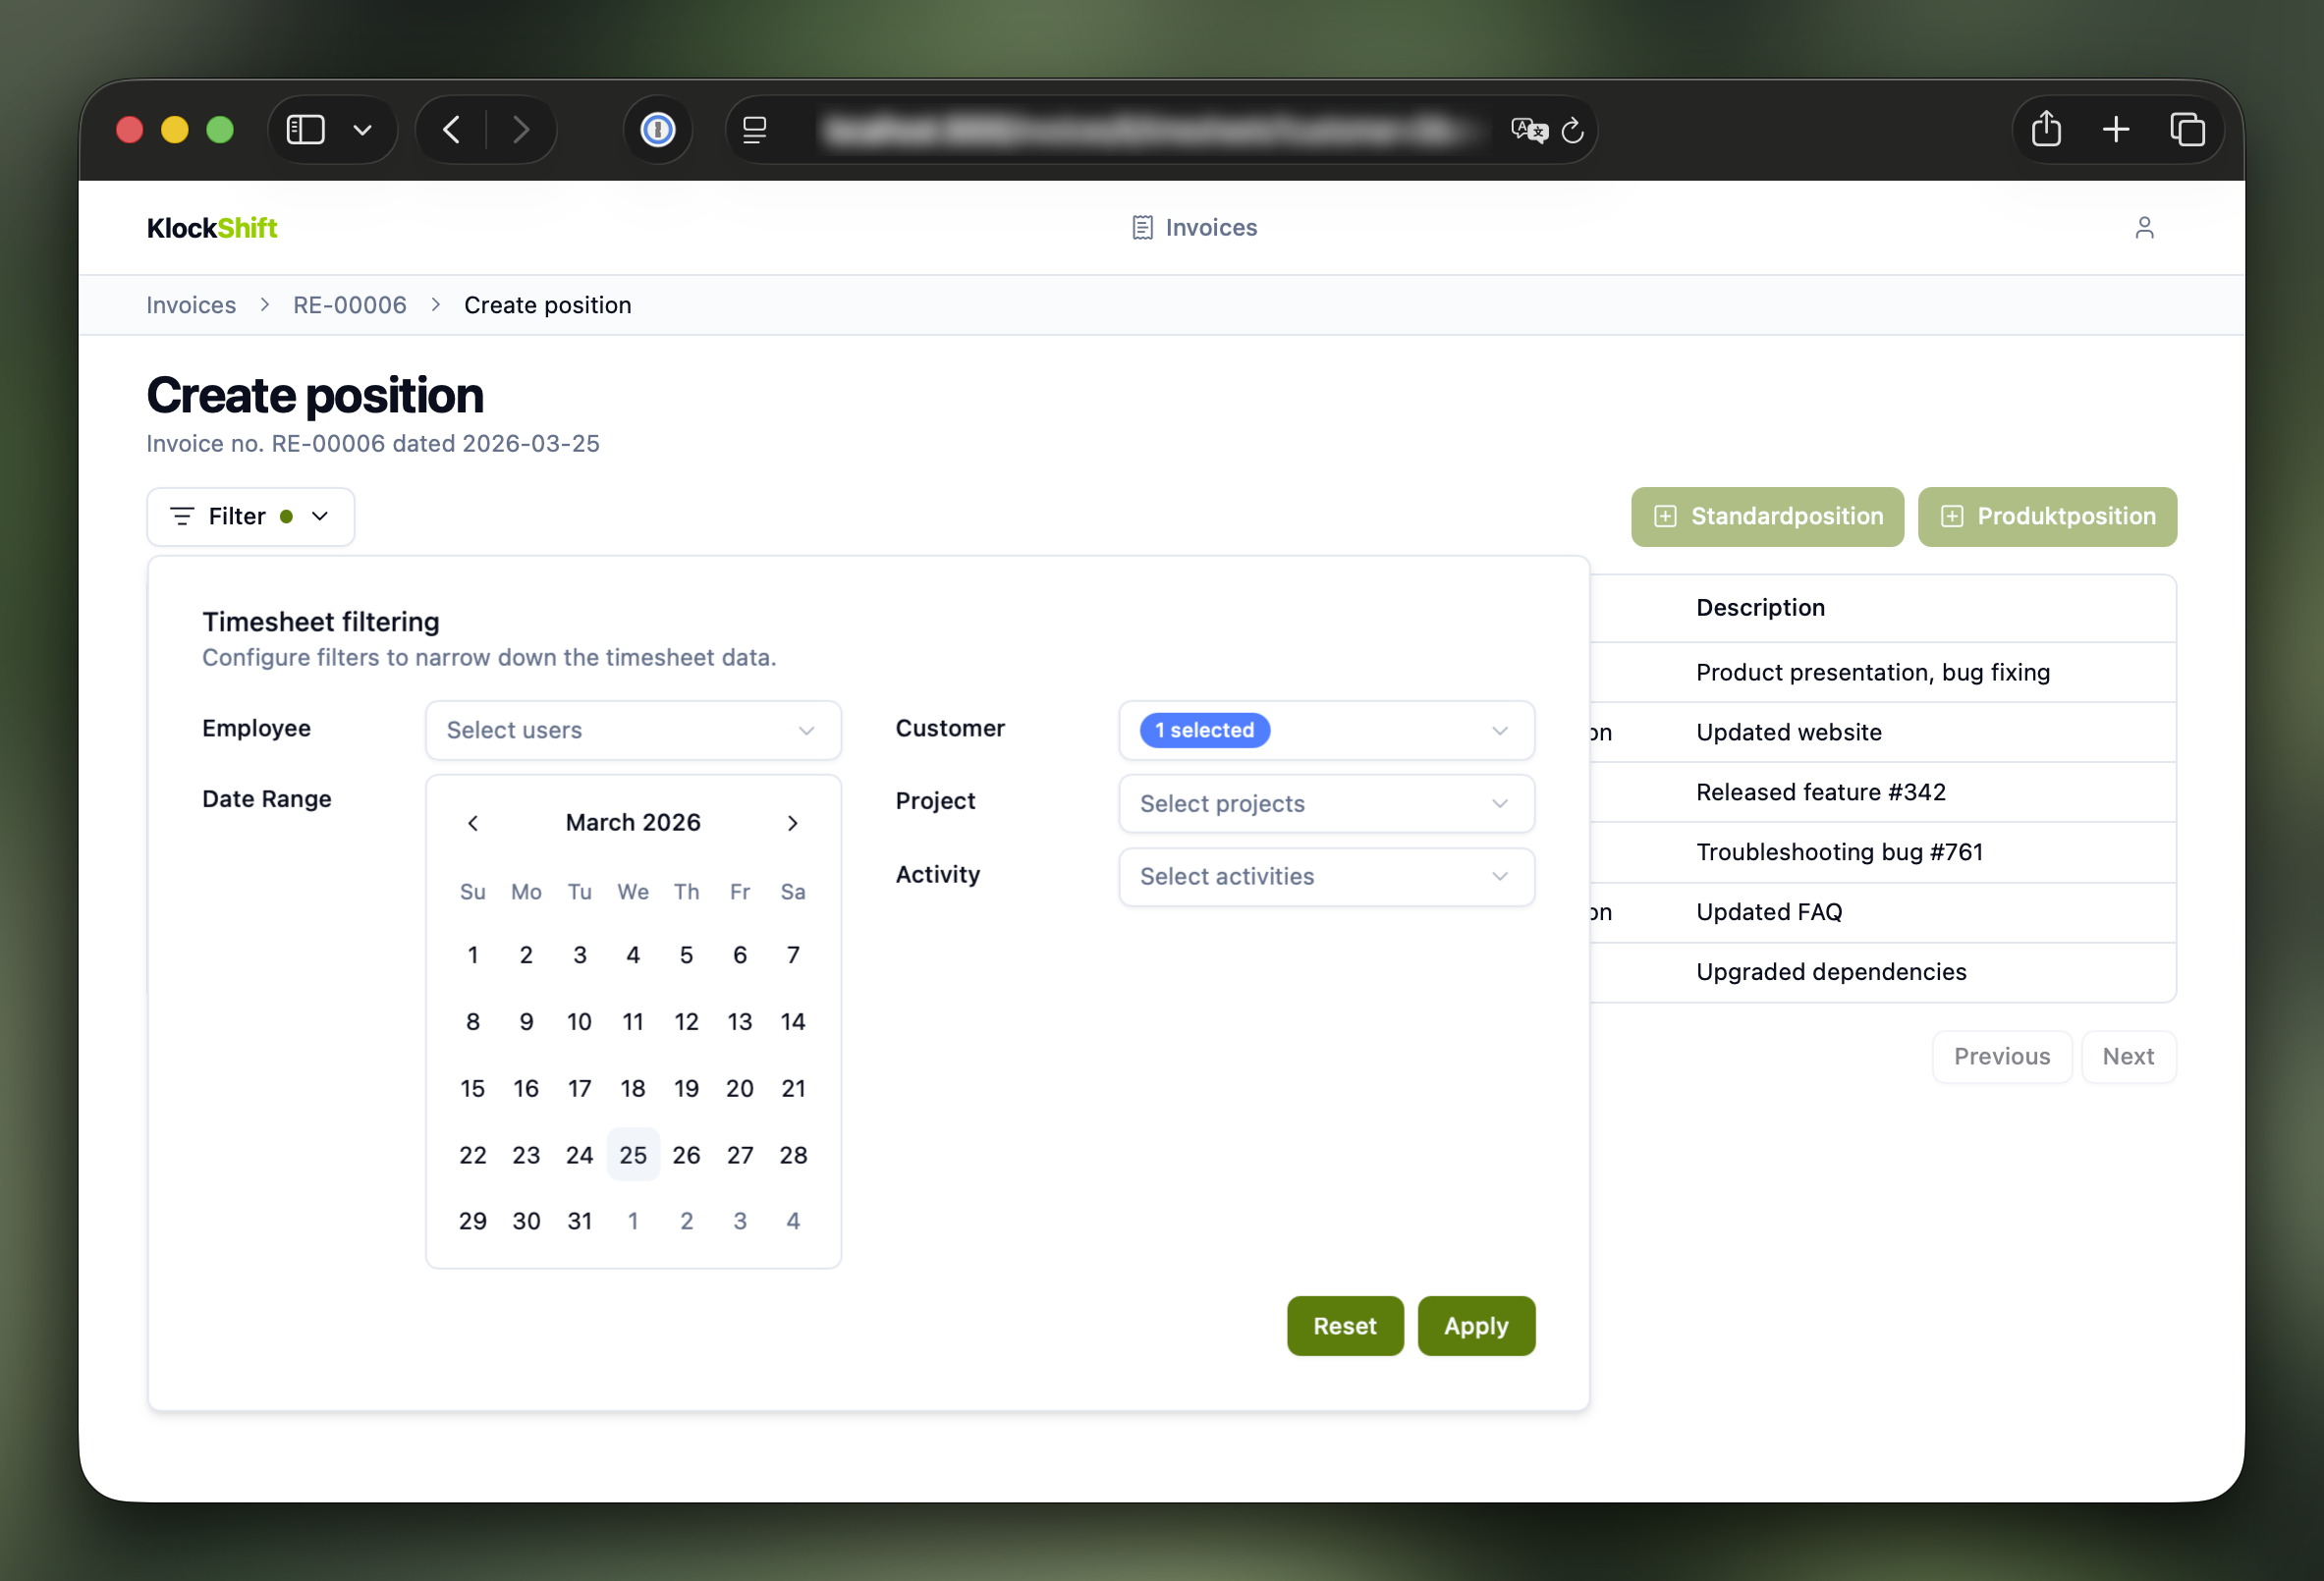Screen dimensions: 2324x1581
Task: Navigate to Invoices in the breadcrumb
Action: pyautogui.click(x=190, y=304)
